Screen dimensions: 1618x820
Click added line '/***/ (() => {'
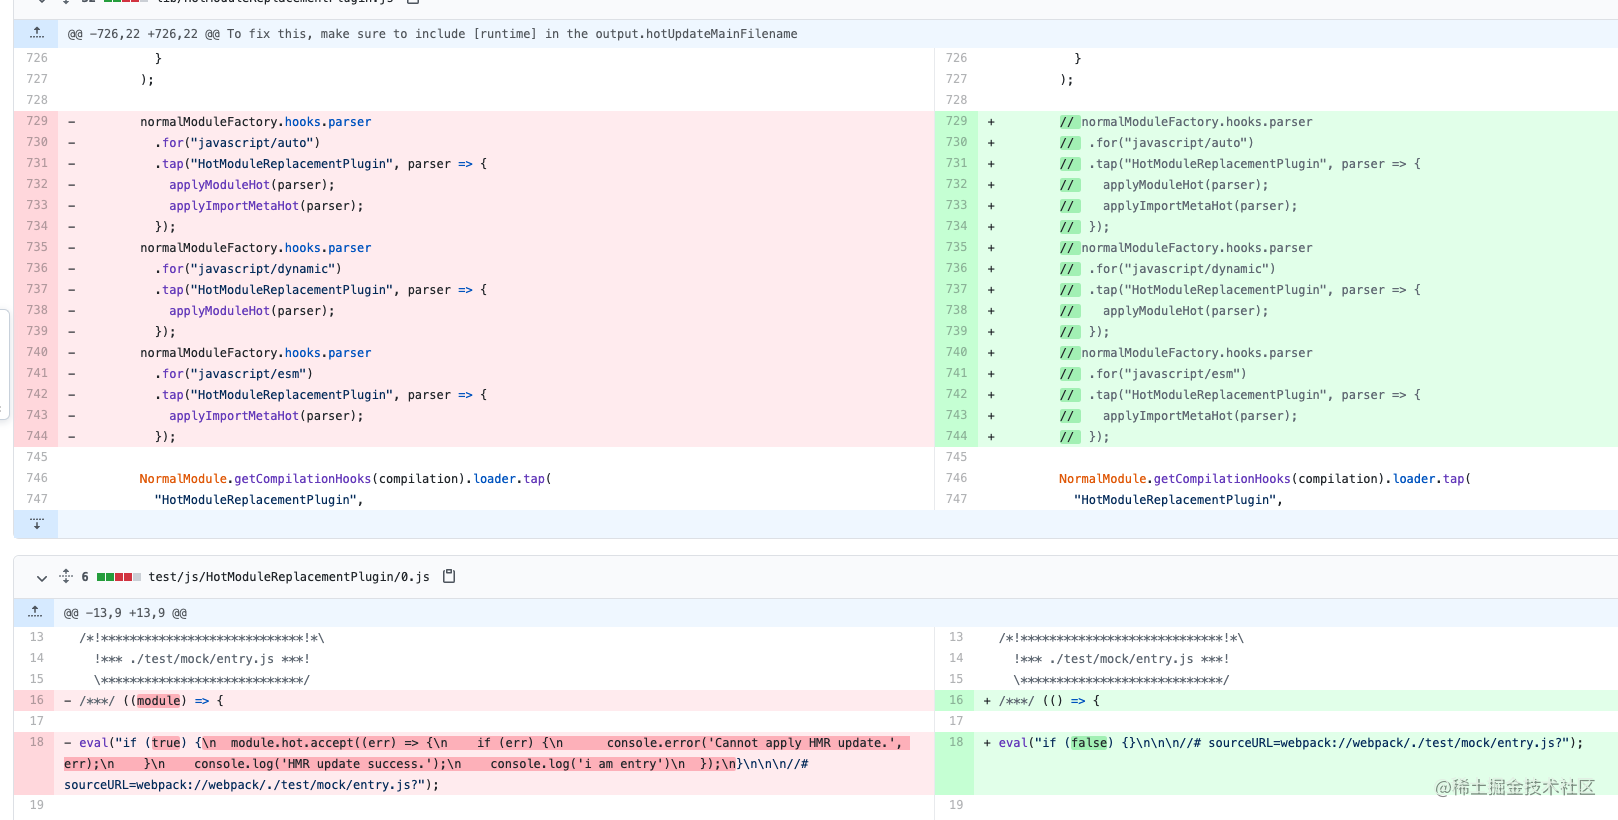1049,701
